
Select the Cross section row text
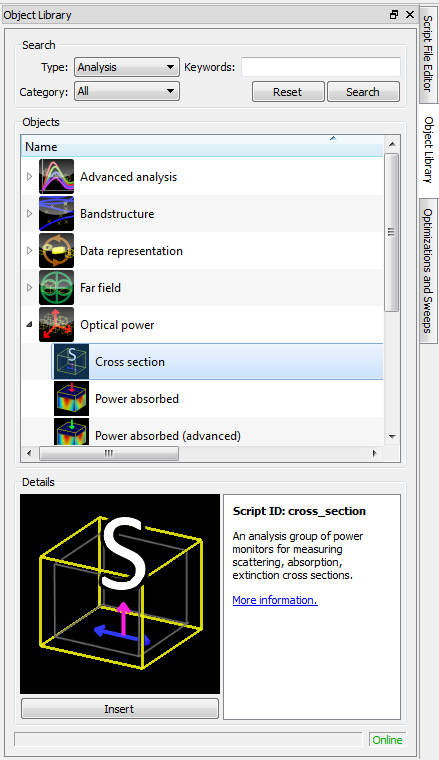130,362
